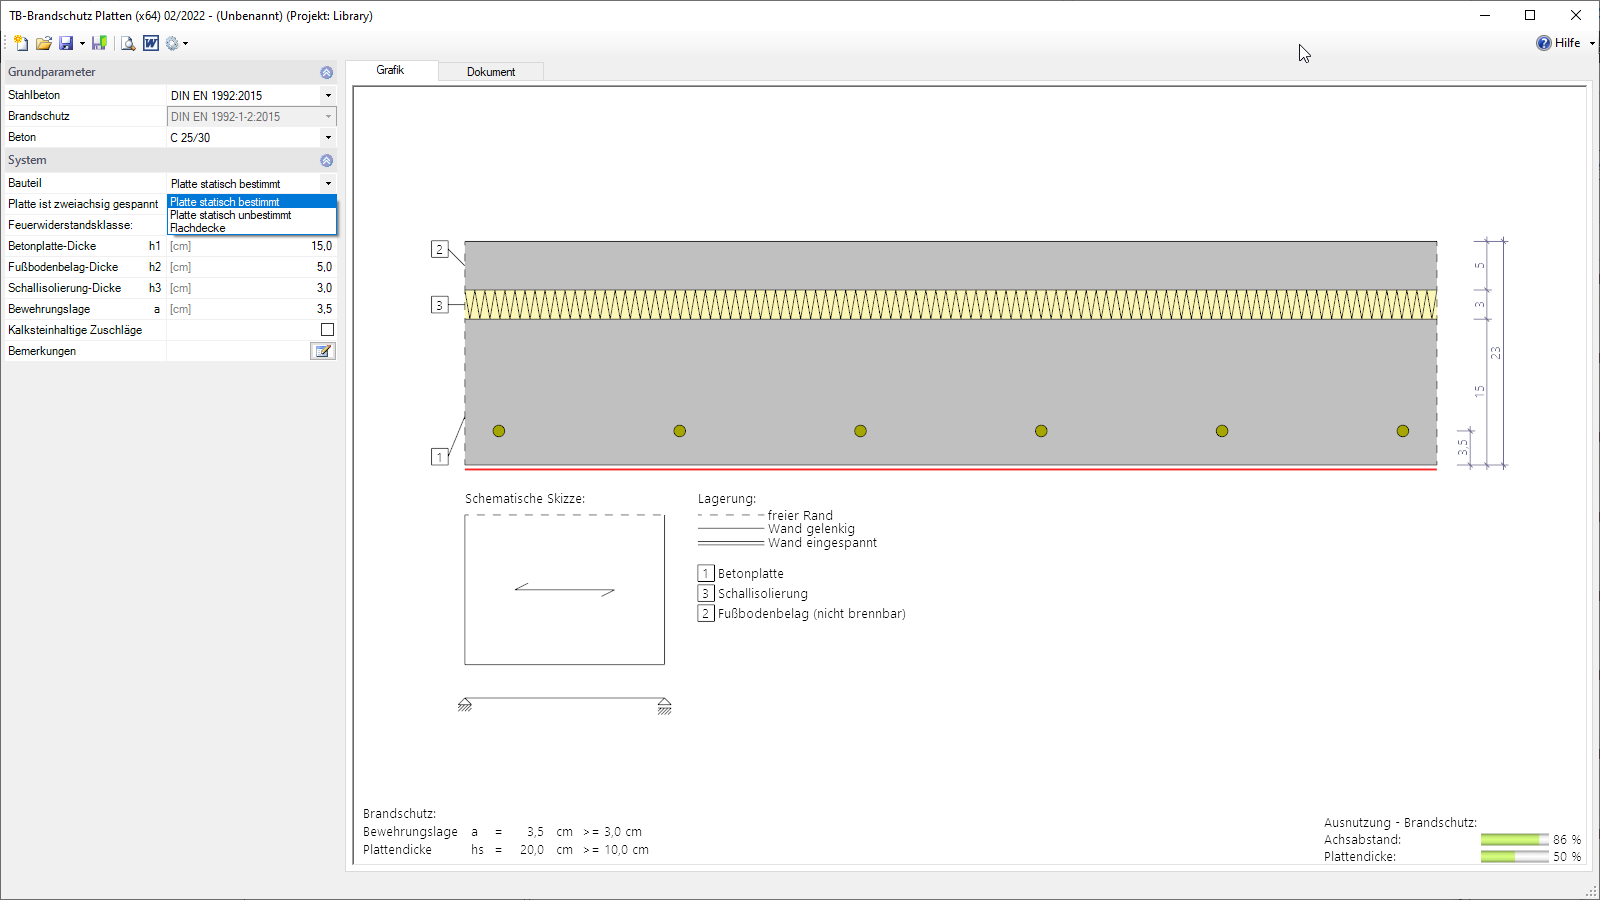The width and height of the screenshot is (1600, 900).
Task: Expand the settings gear dropdown arrow
Action: tap(185, 43)
